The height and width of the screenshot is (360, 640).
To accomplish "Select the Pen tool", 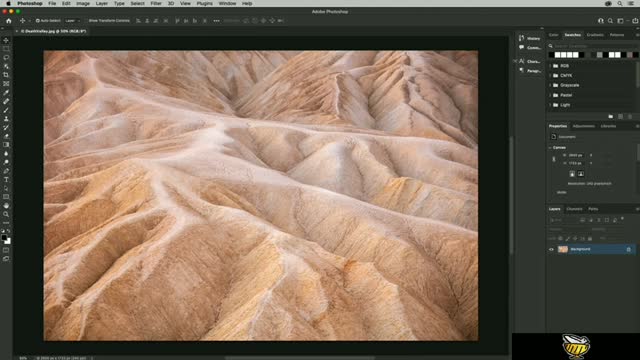I will [x=6, y=171].
